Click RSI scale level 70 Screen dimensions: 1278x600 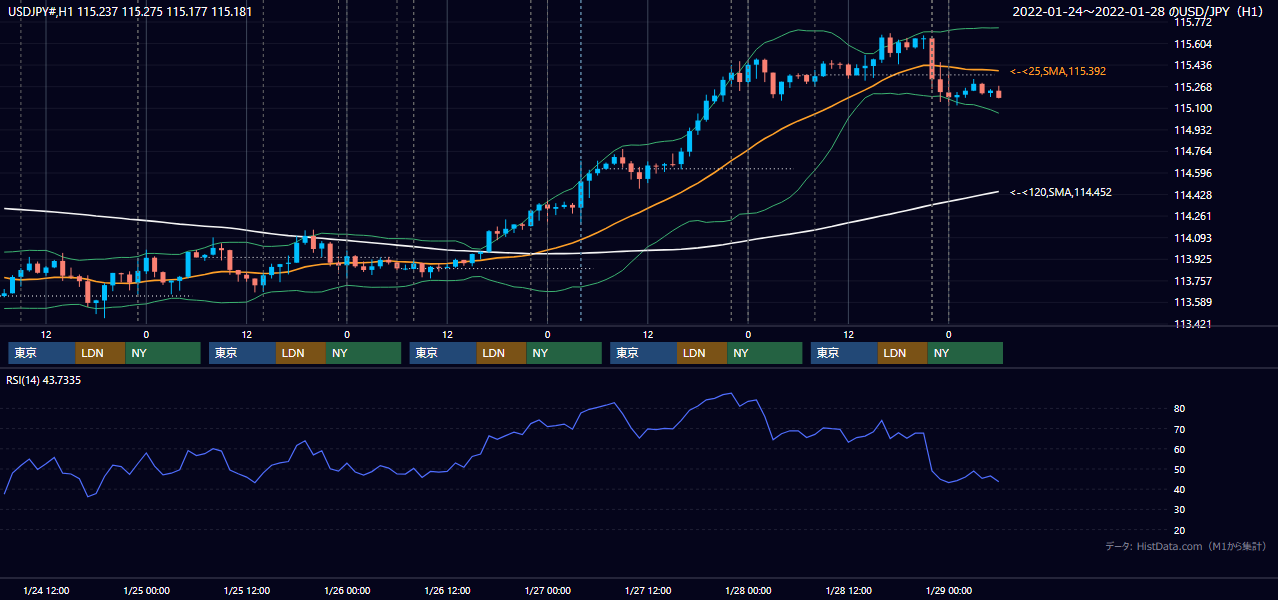click(x=1180, y=429)
